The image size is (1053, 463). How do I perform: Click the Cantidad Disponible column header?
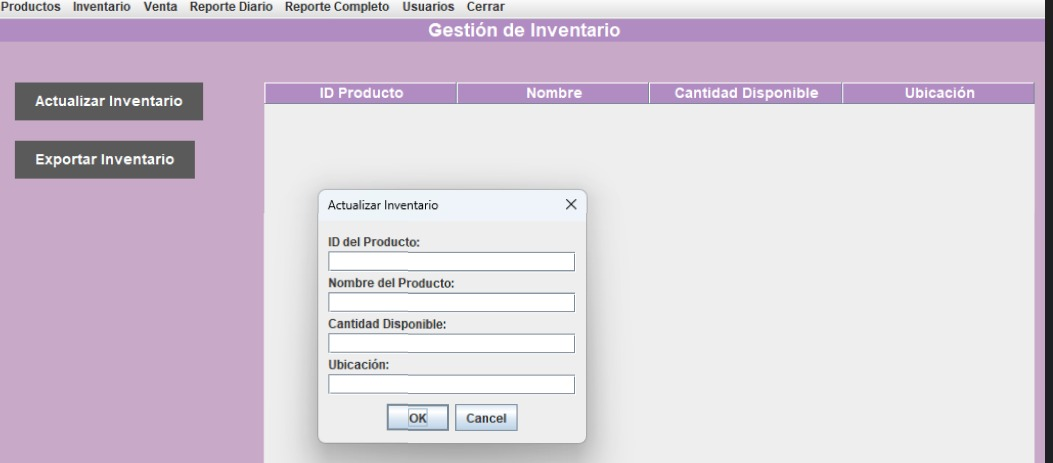pos(746,93)
